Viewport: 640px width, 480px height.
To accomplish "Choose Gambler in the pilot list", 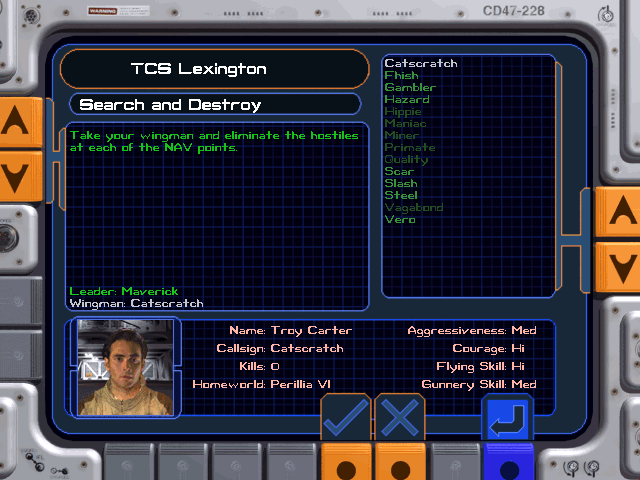I will (x=410, y=88).
